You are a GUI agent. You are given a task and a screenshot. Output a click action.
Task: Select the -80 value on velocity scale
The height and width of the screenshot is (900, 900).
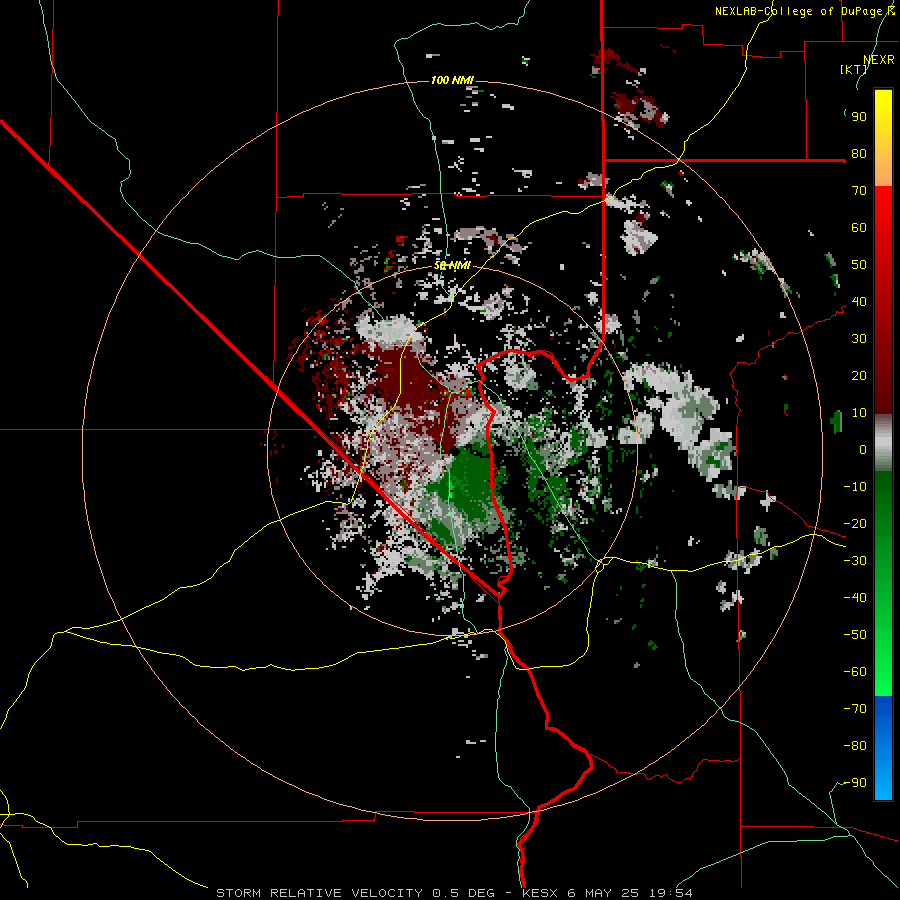855,746
